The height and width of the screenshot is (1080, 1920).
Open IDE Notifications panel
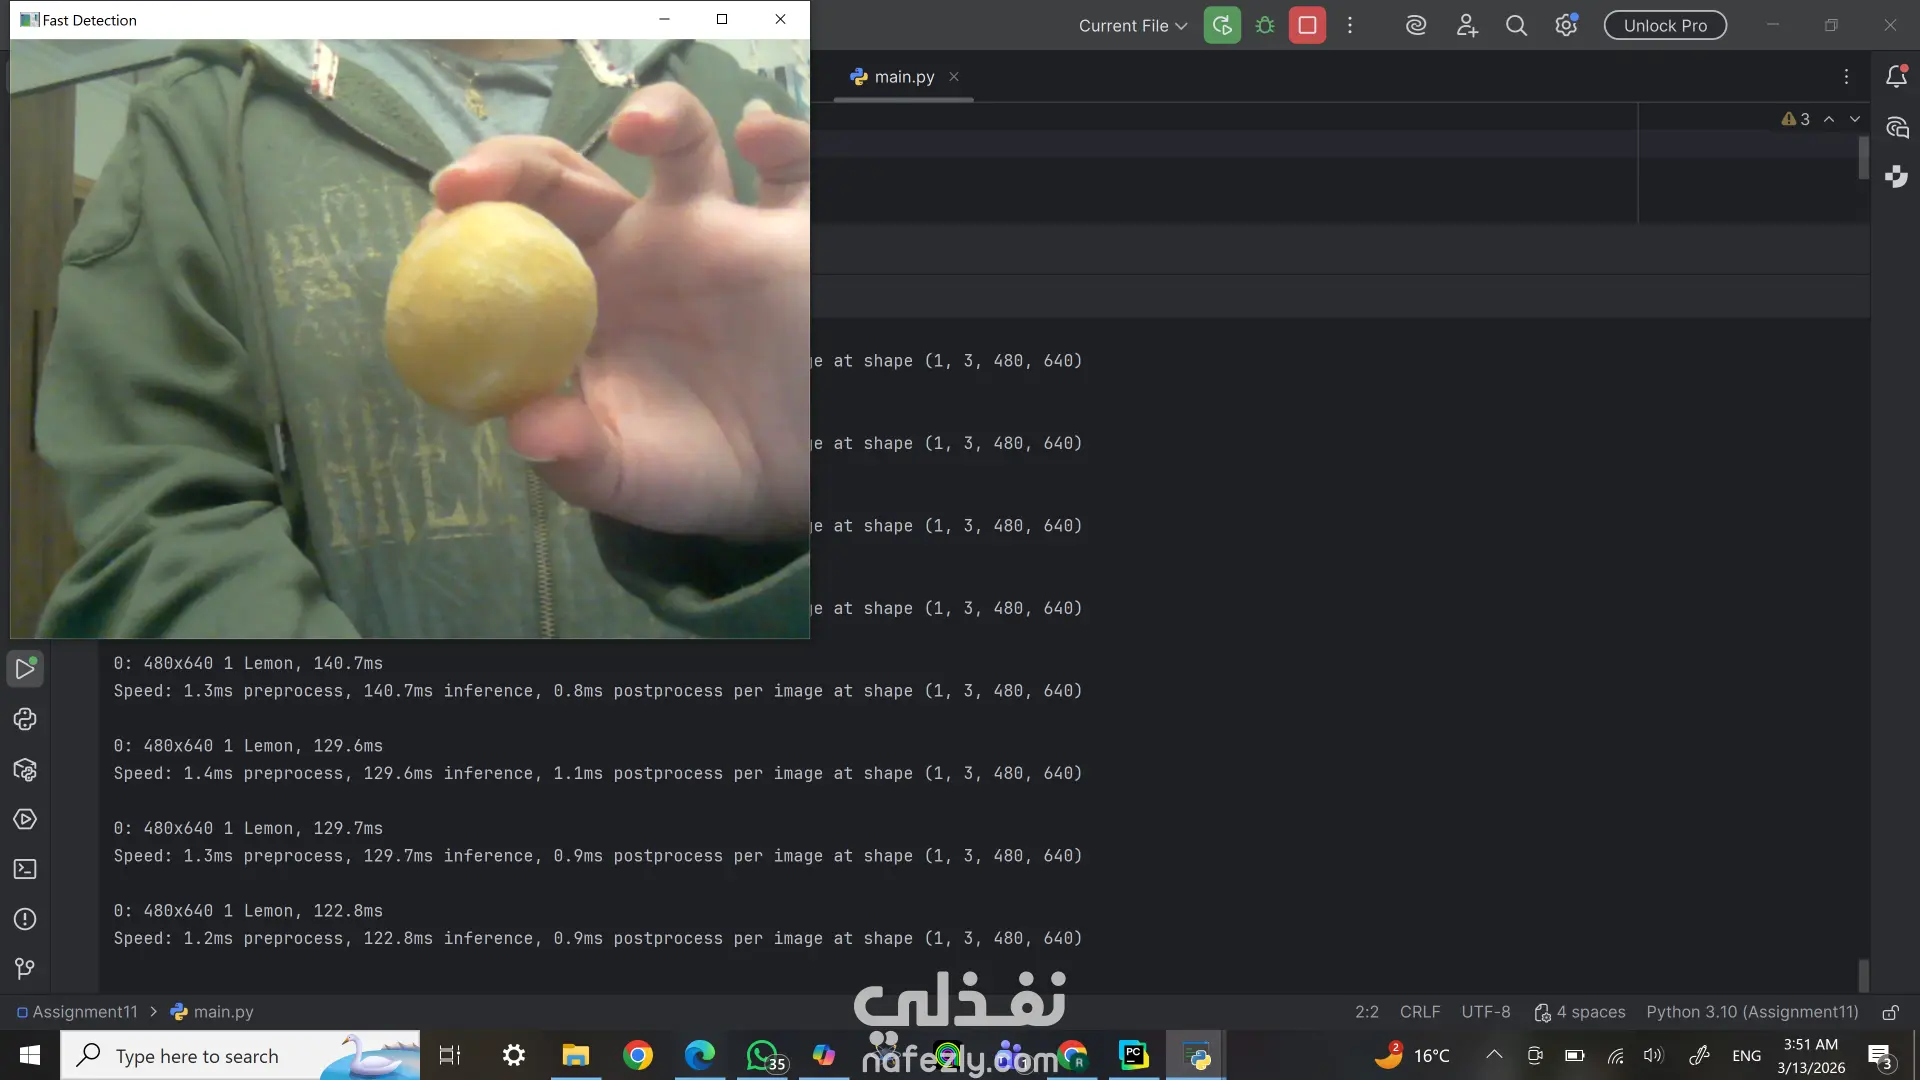(1896, 77)
